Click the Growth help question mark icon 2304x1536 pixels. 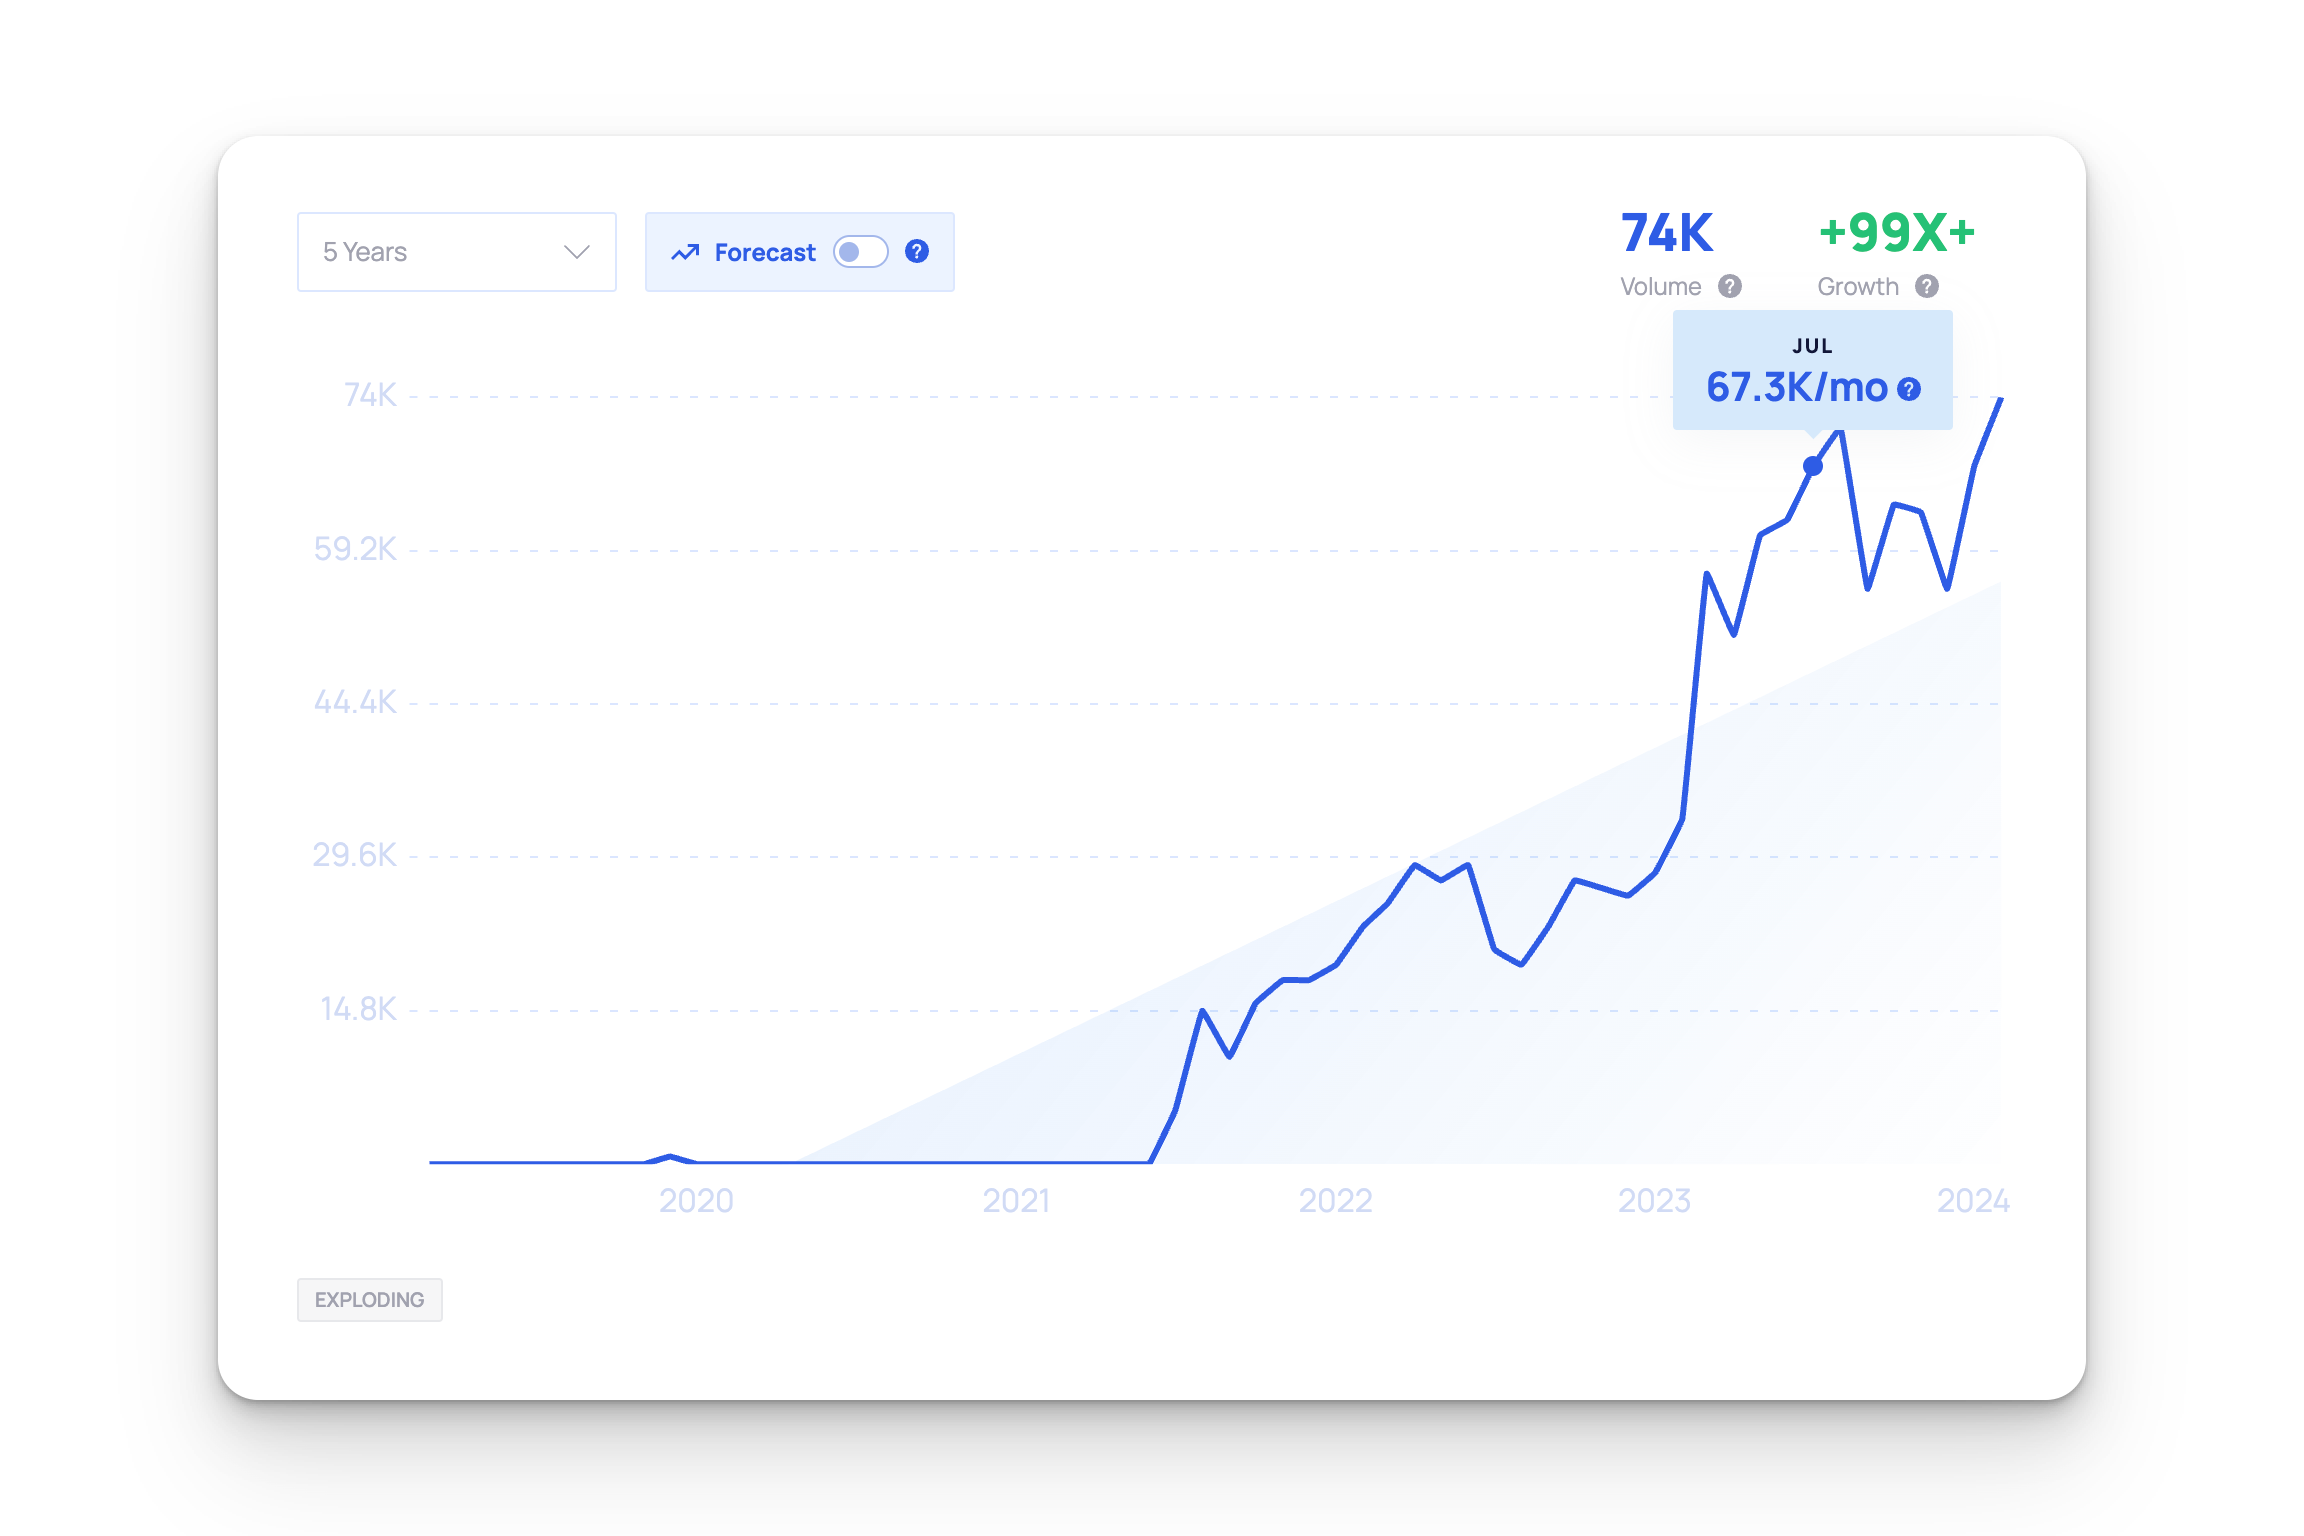click(x=1927, y=287)
